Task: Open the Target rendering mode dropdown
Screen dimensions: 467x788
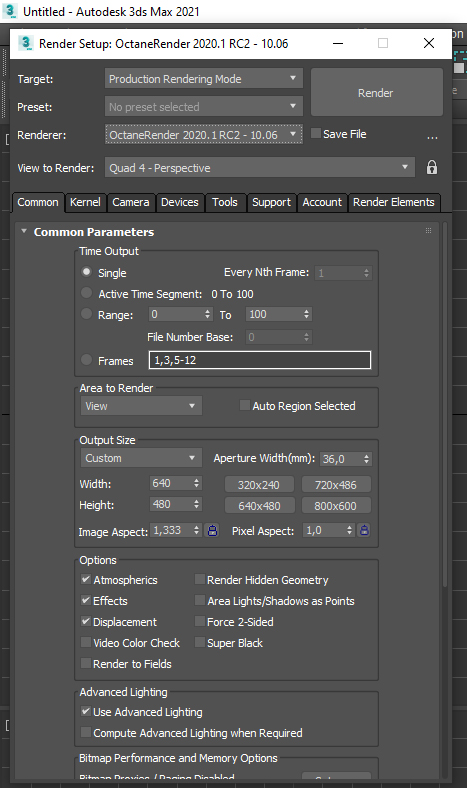Action: click(204, 79)
